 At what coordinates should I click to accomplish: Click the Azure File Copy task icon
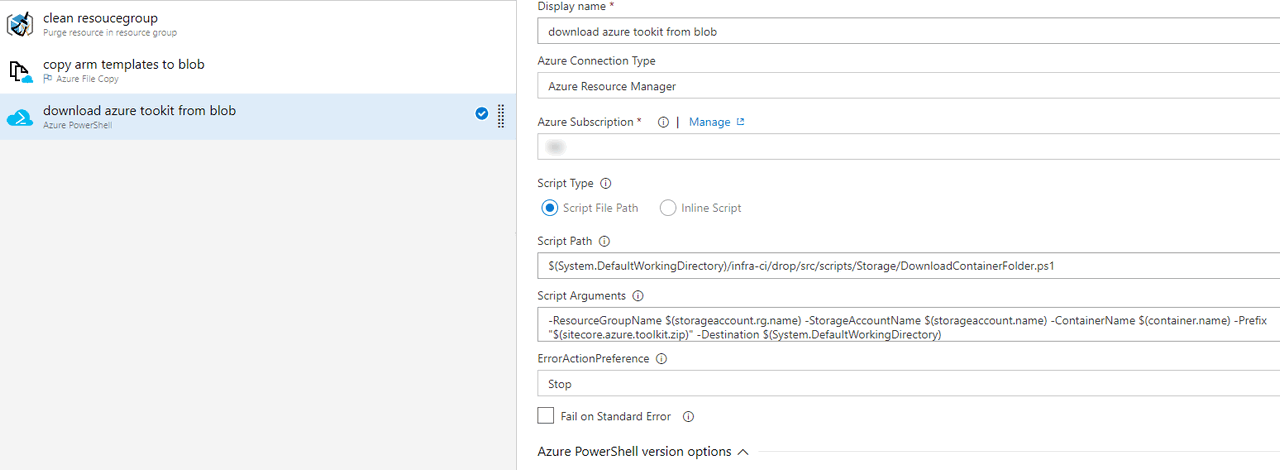click(x=21, y=71)
